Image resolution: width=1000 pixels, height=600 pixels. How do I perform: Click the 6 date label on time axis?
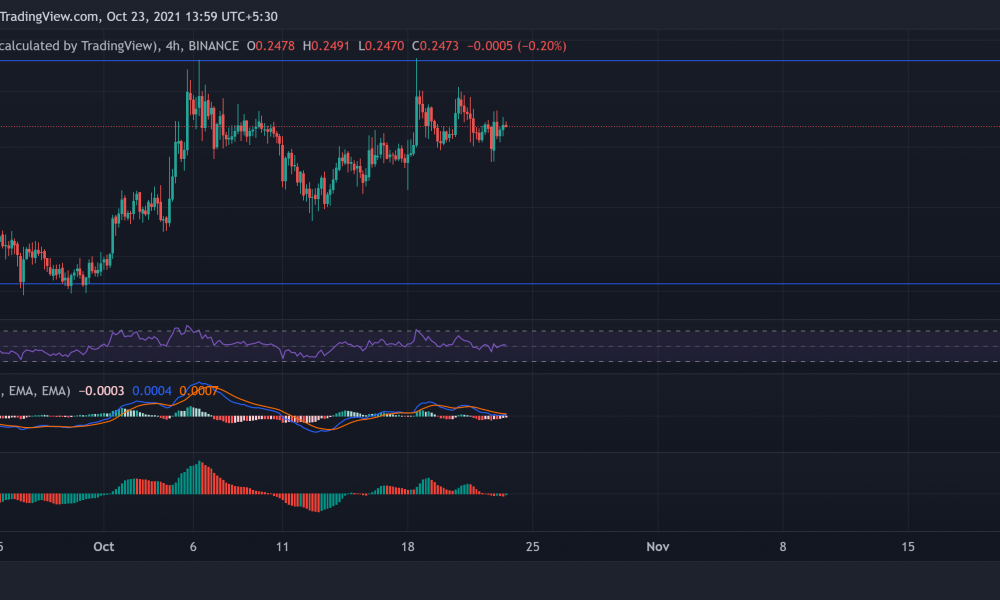[193, 546]
